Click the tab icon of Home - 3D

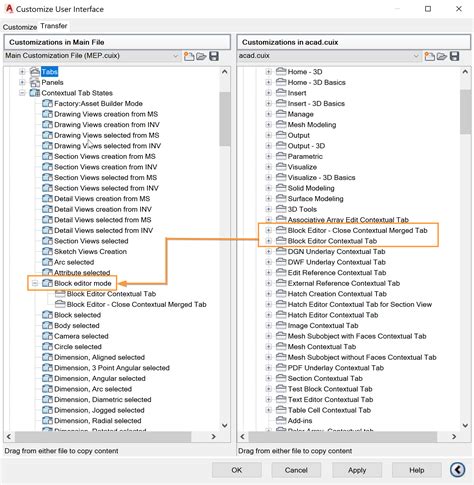(x=281, y=71)
